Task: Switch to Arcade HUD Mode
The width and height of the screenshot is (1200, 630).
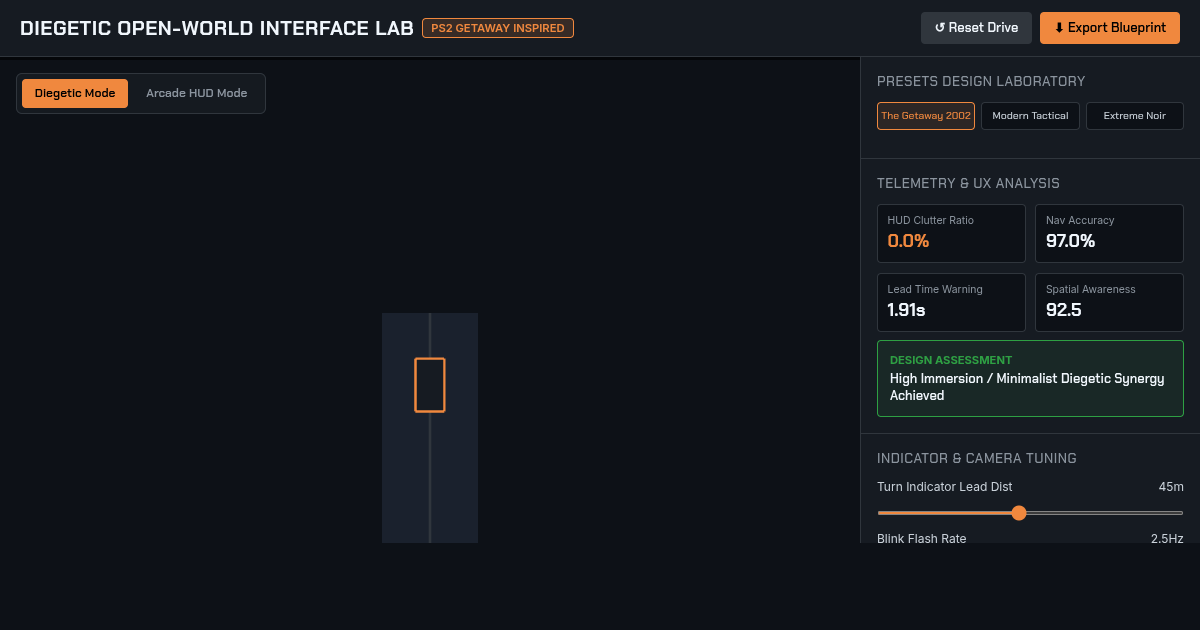Action: (x=196, y=93)
